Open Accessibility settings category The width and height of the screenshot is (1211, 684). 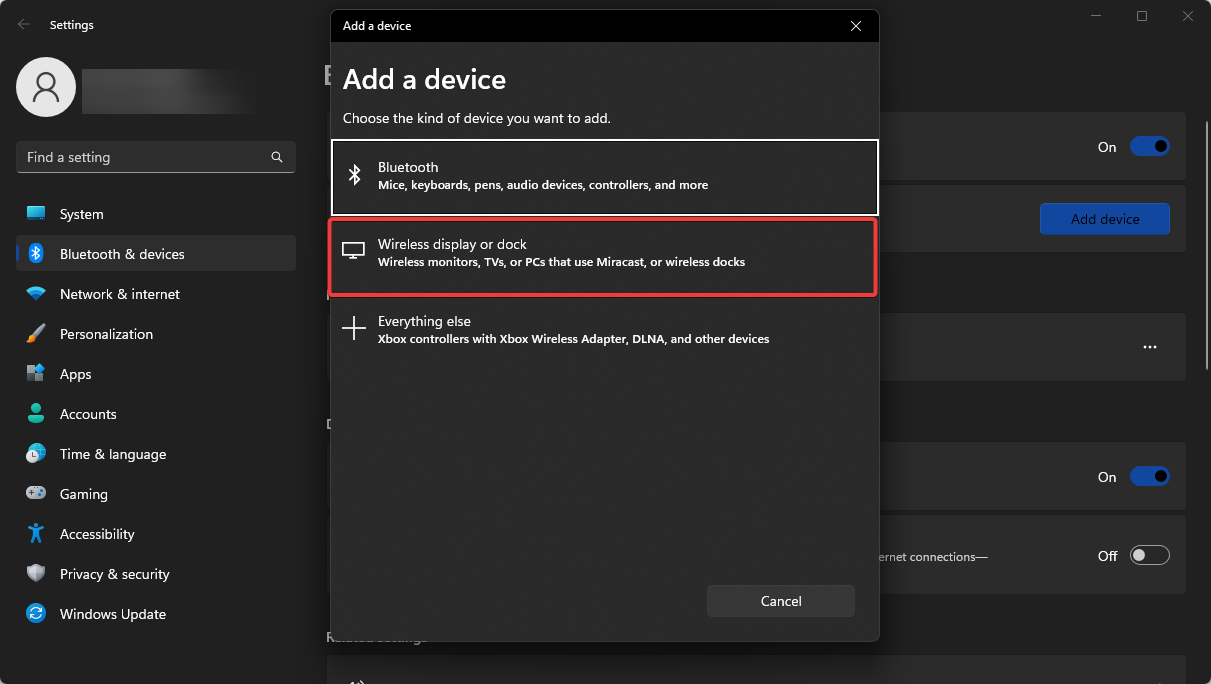[x=156, y=534]
